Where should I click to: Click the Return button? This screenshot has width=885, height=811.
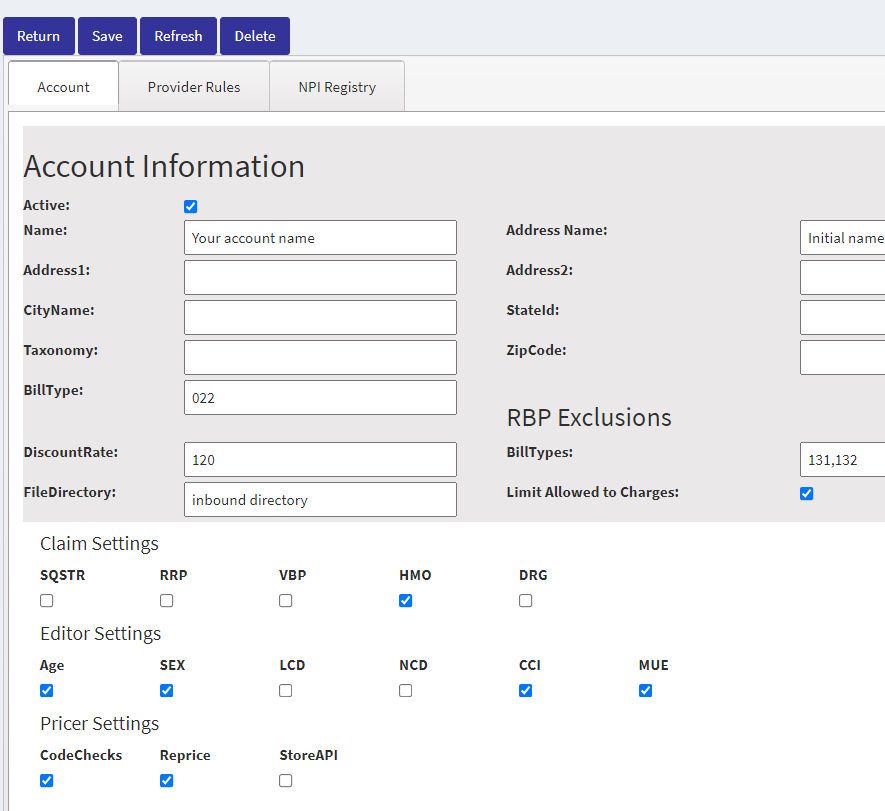click(38, 36)
